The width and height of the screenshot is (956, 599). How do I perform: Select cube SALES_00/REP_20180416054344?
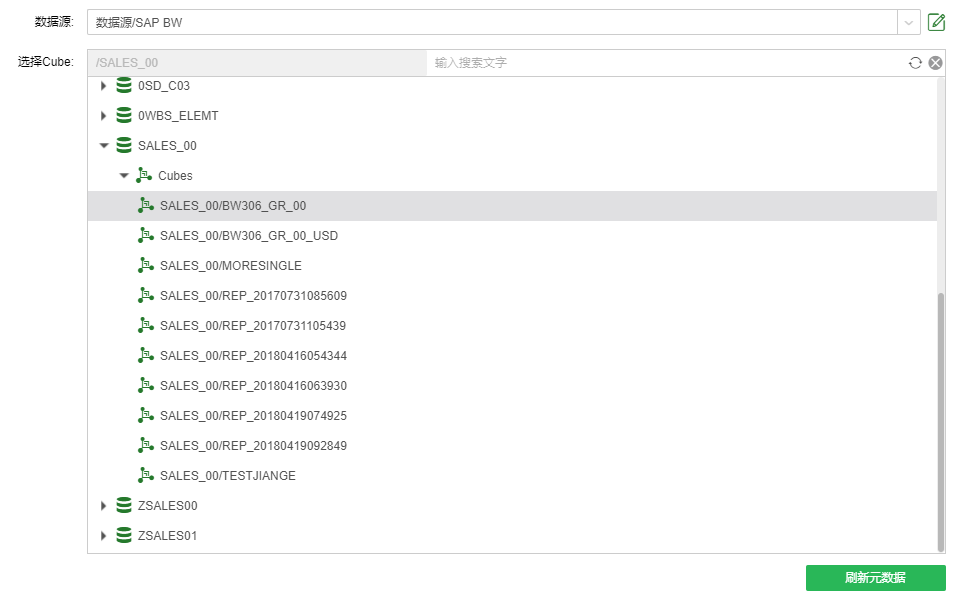pyautogui.click(x=253, y=355)
